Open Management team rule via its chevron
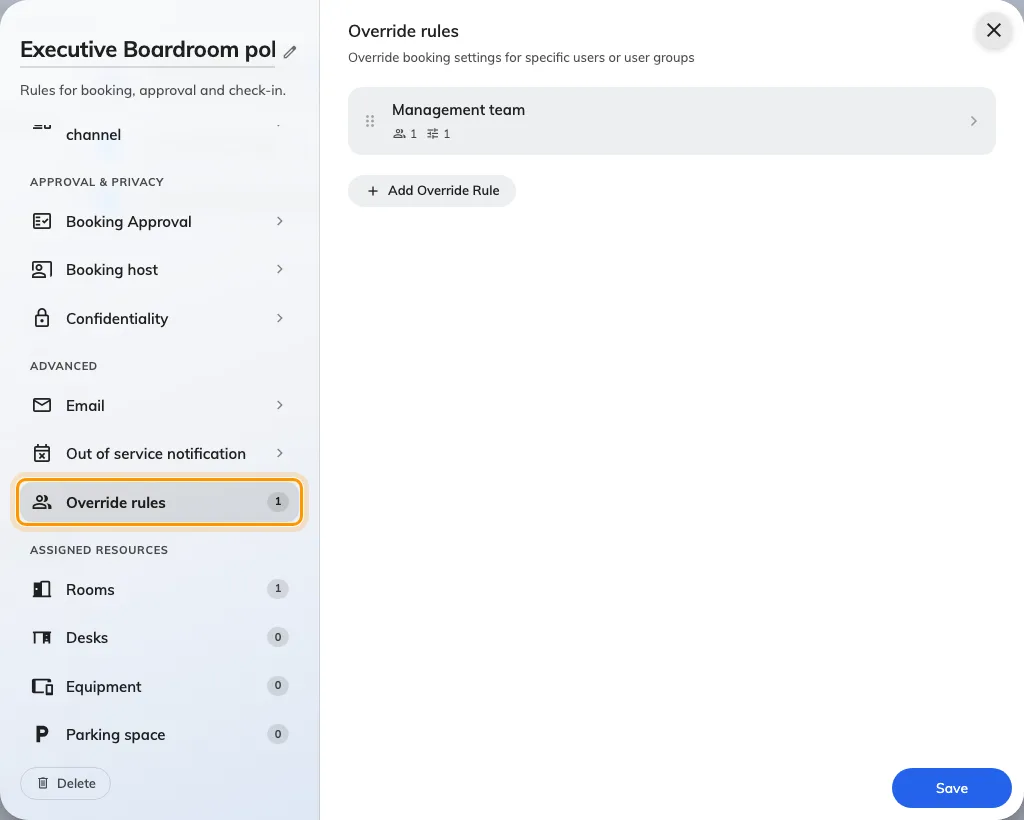Viewport: 1024px width, 820px height. 974,121
